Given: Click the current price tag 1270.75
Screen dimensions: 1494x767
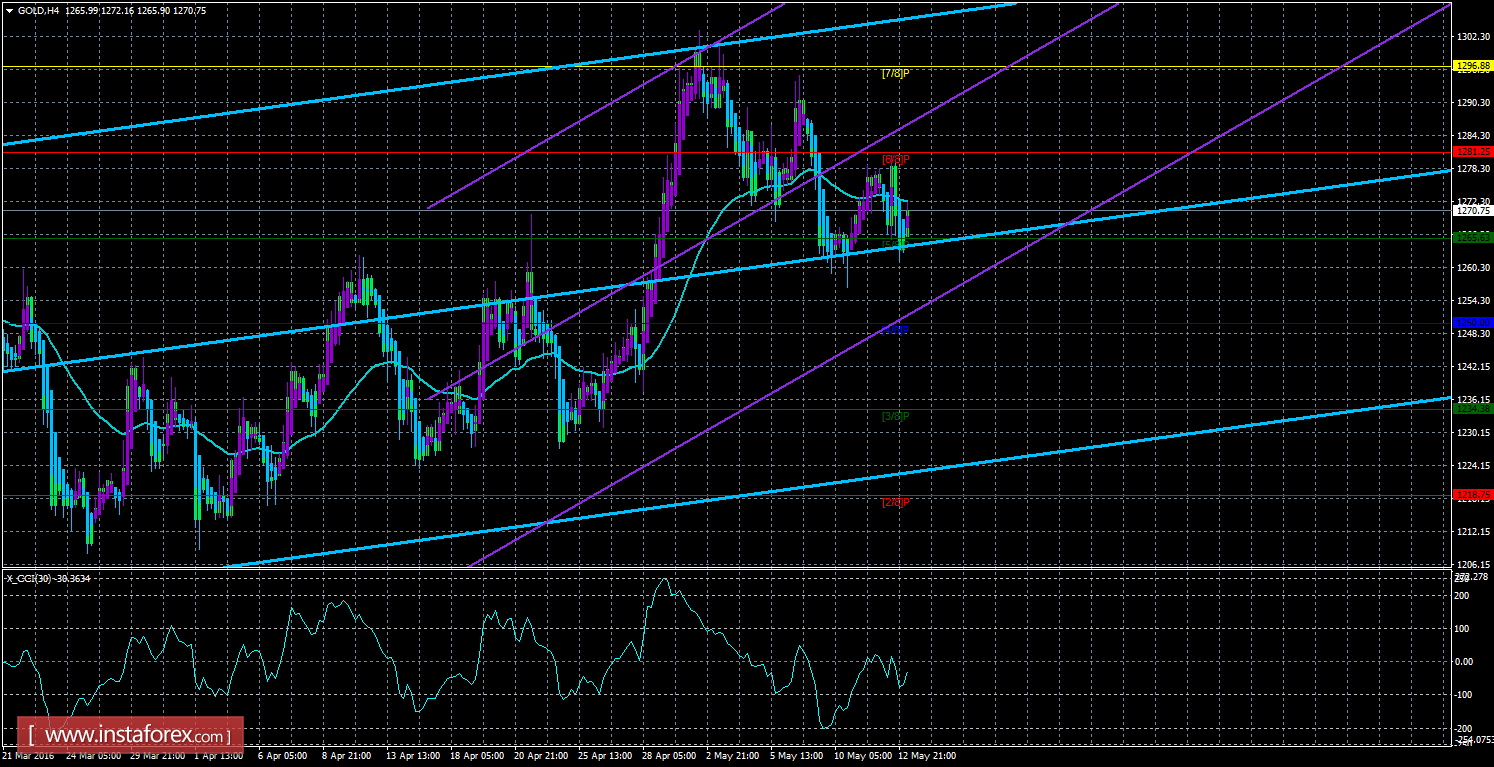Looking at the screenshot, I should 1474,211.
